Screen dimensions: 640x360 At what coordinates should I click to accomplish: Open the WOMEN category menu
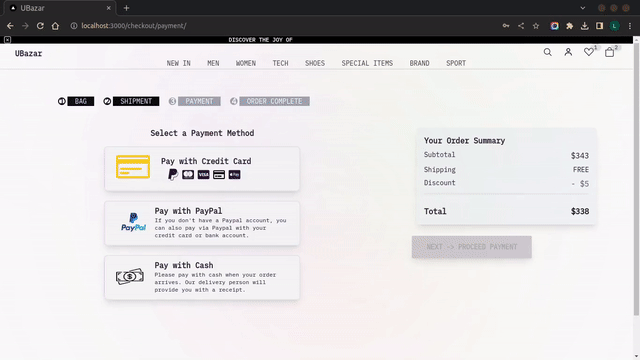(x=246, y=63)
